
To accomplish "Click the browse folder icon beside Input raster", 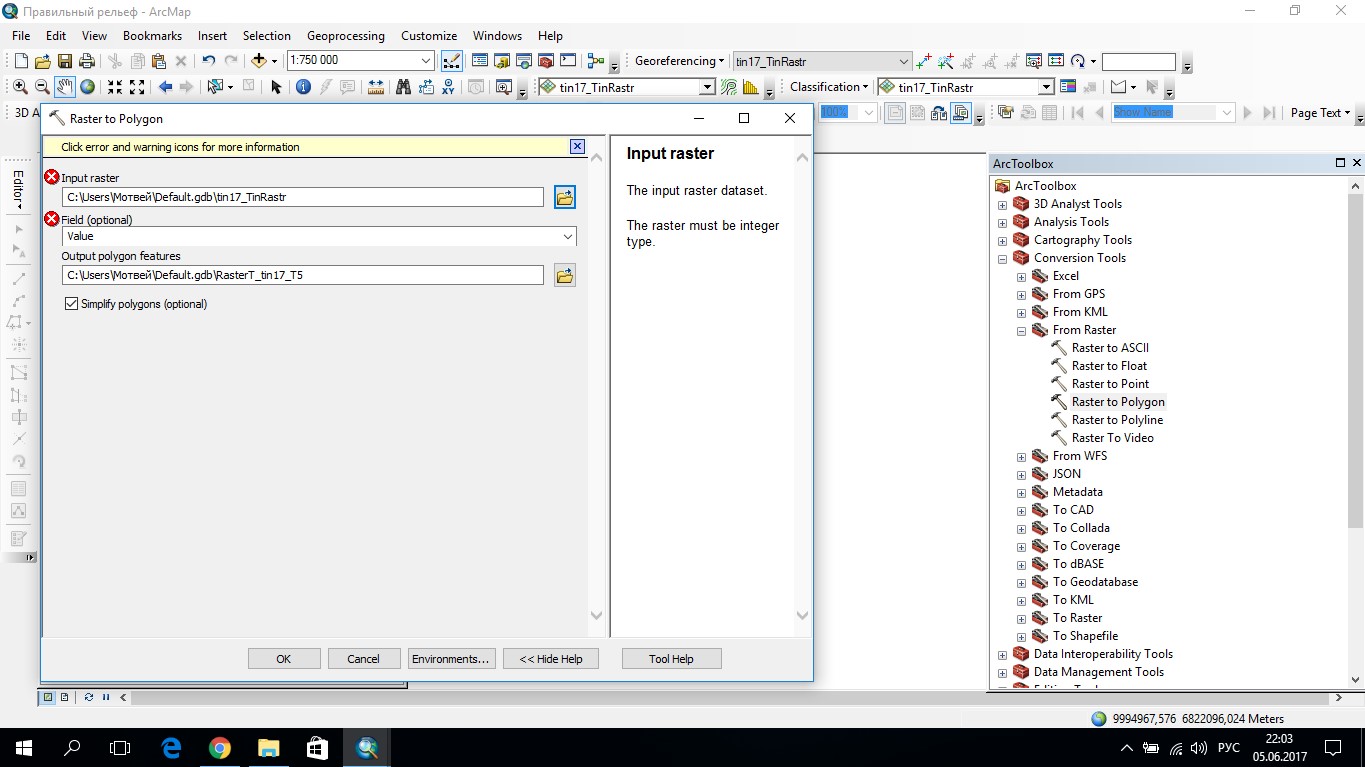I will pos(564,197).
